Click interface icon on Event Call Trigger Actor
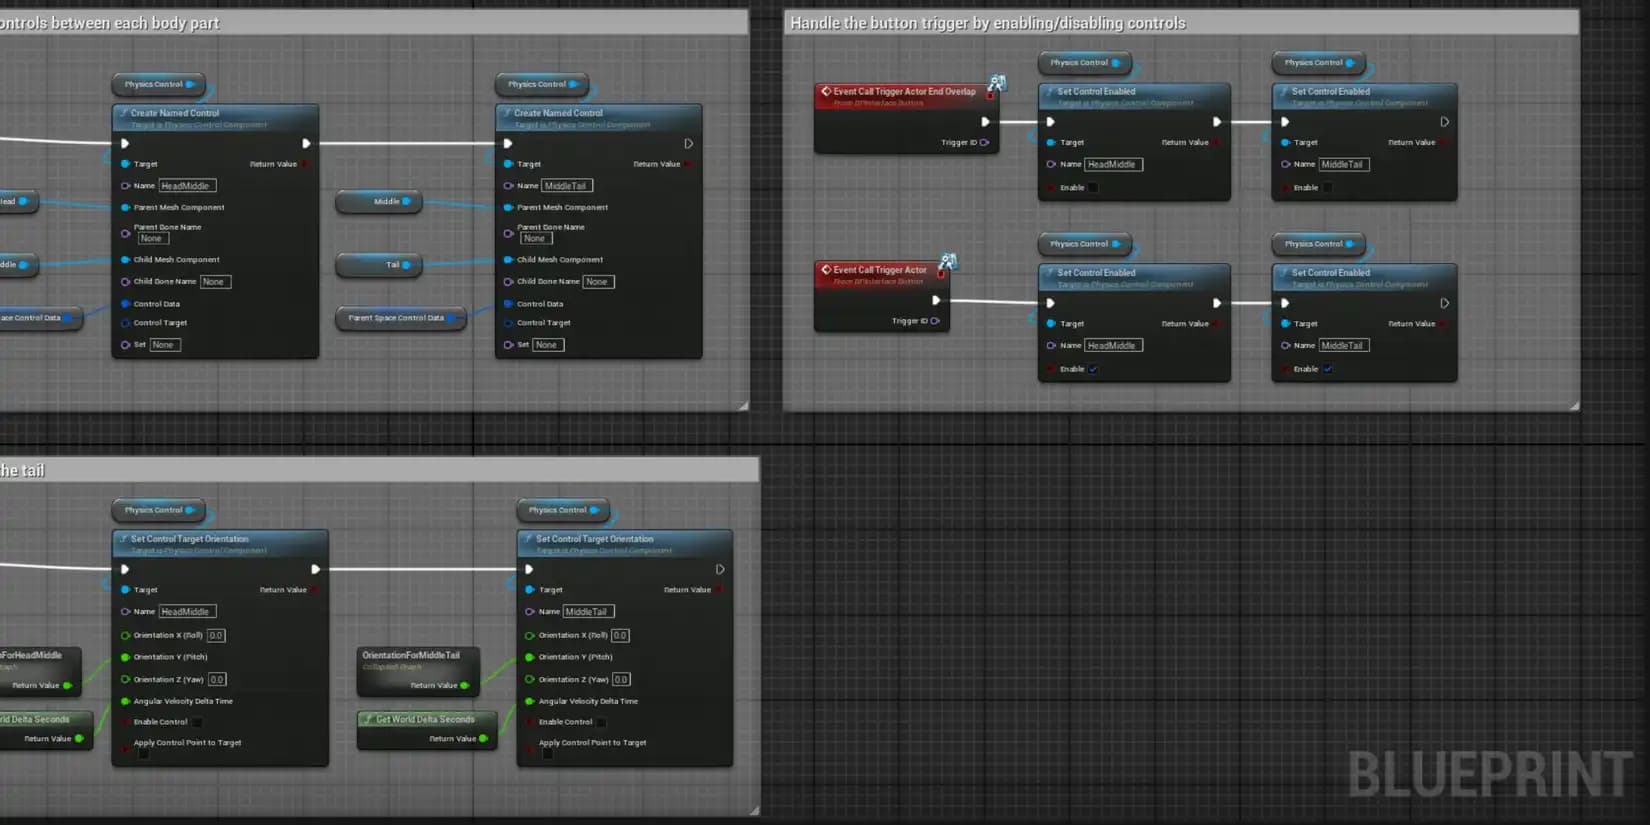This screenshot has width=1650, height=825. click(x=947, y=261)
